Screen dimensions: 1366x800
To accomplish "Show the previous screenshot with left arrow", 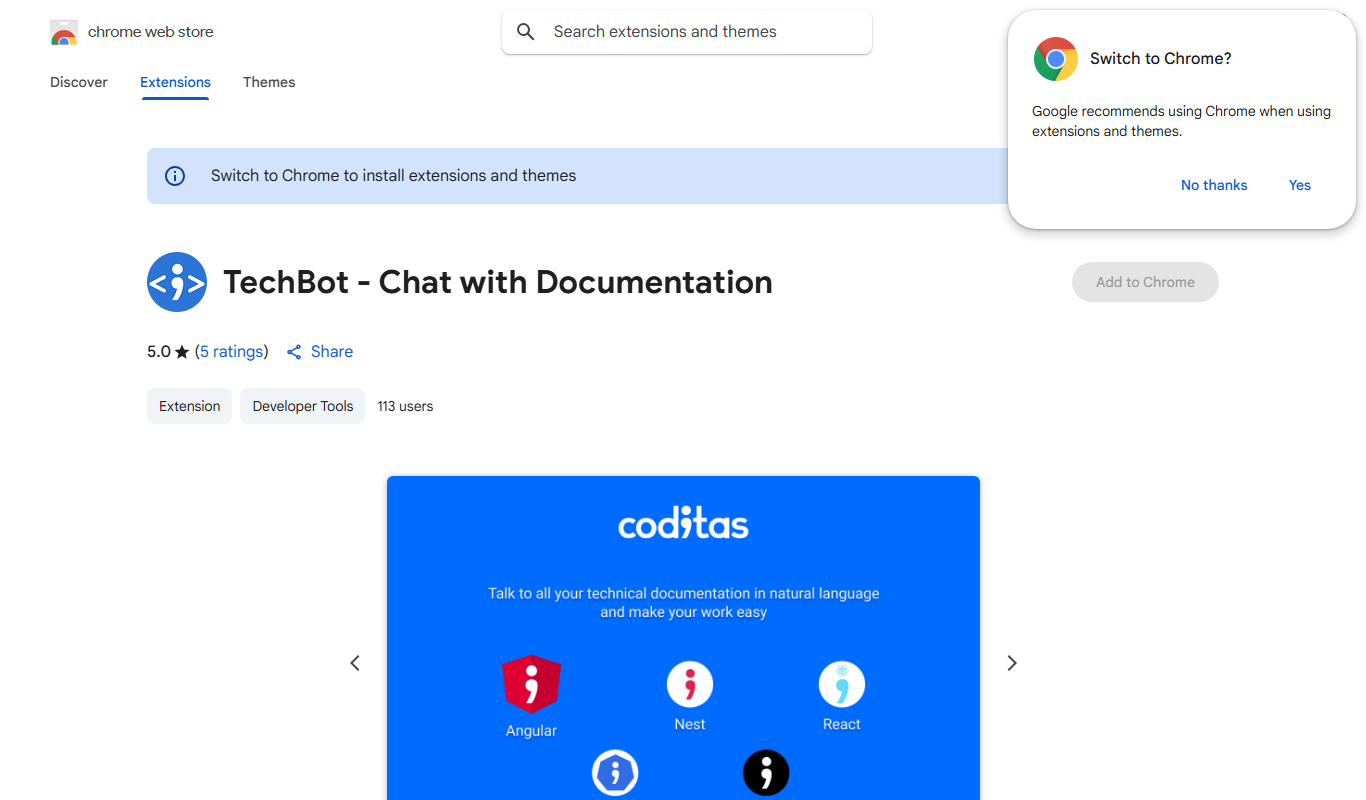I will point(355,663).
